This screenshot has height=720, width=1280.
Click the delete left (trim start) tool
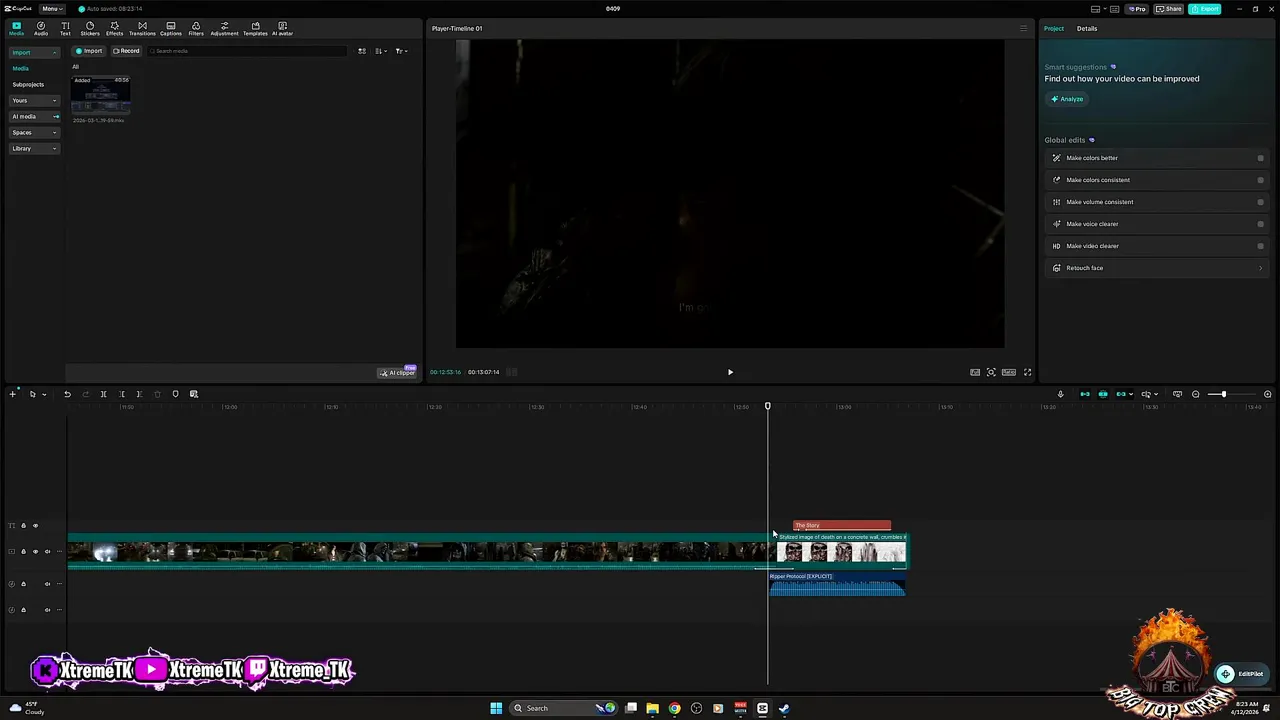(x=121, y=394)
